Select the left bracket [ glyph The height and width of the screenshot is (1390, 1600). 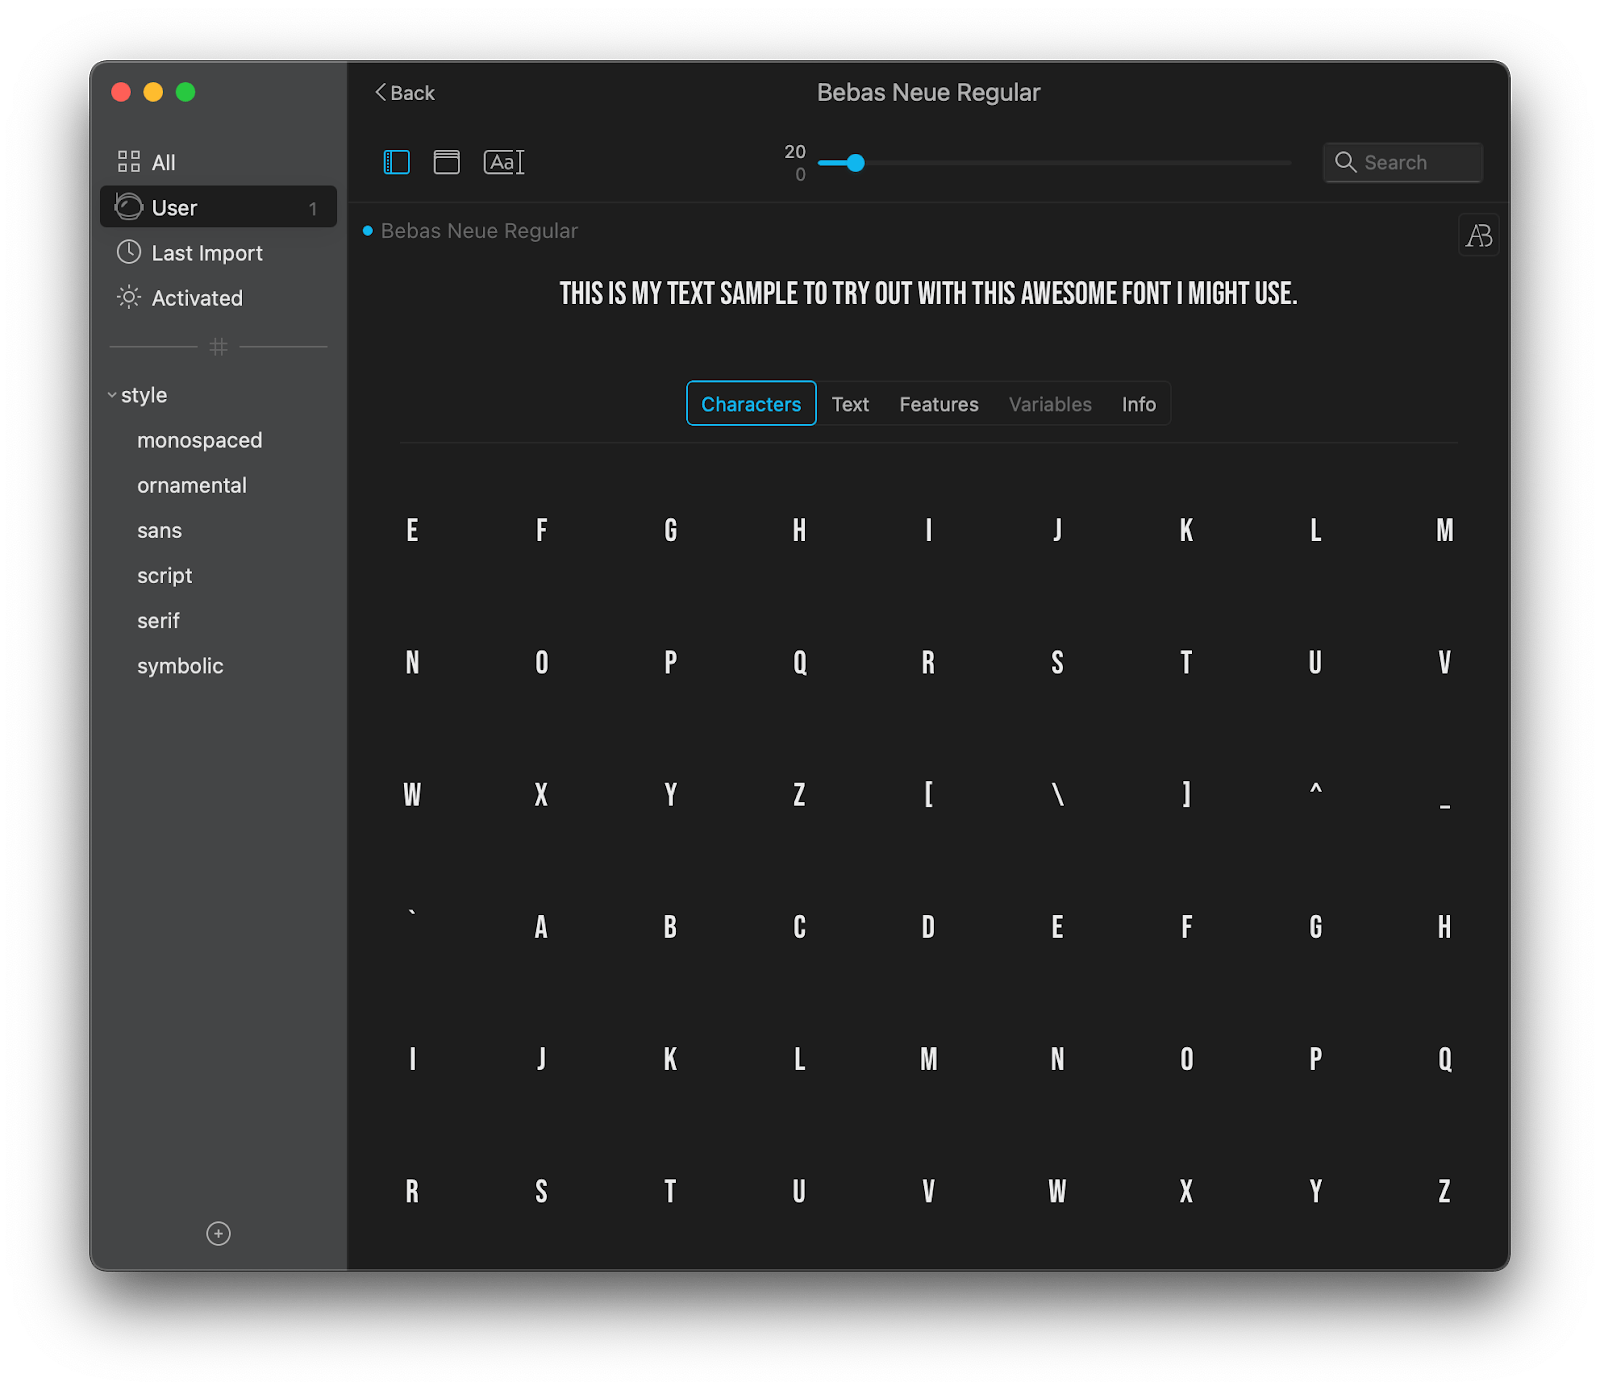[x=929, y=795]
